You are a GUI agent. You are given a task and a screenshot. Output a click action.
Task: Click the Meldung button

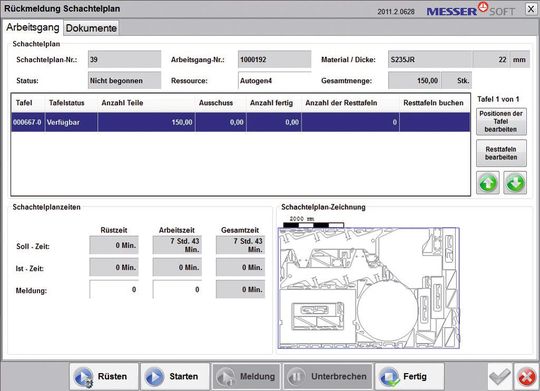(x=246, y=376)
